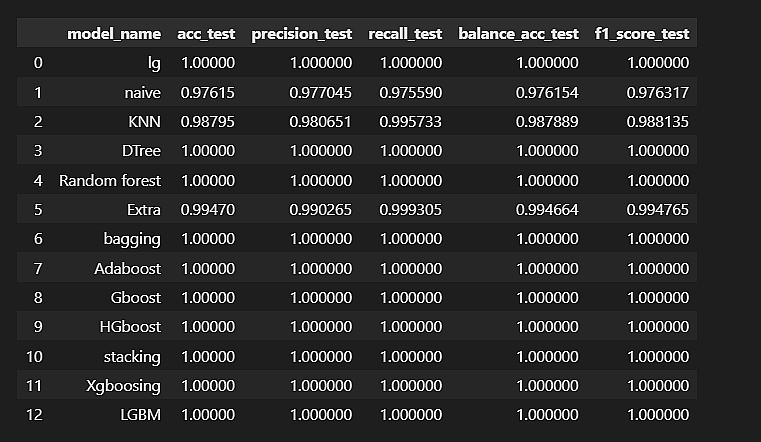This screenshot has height=442, width=761.
Task: Click the acc_test column header
Action: point(208,34)
